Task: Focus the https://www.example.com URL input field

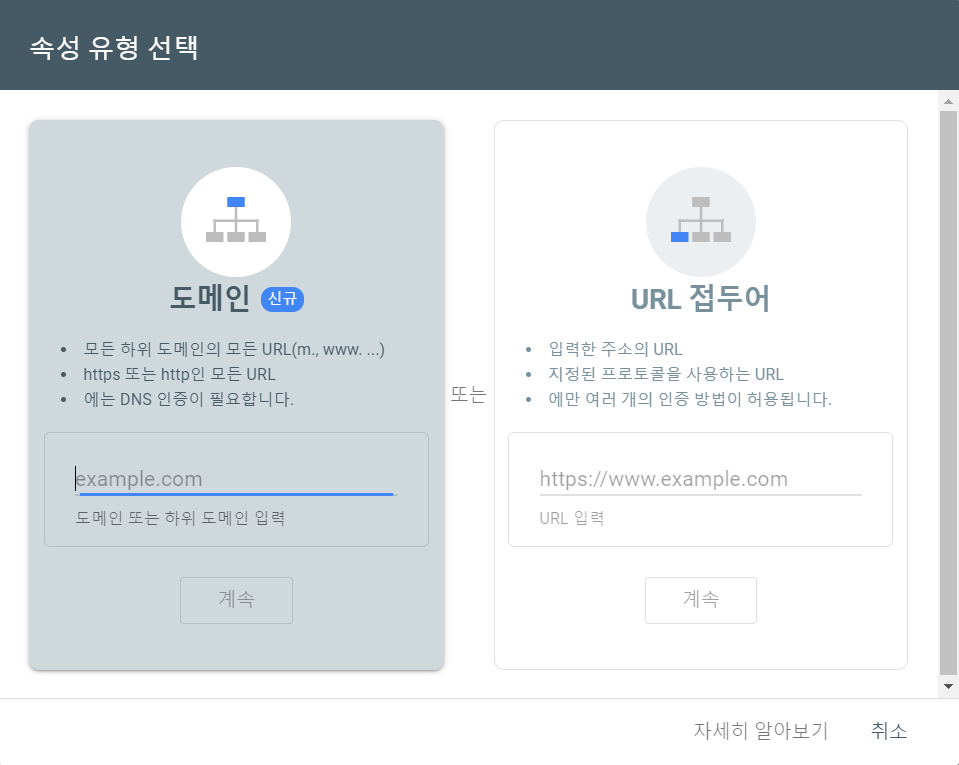Action: click(x=700, y=479)
